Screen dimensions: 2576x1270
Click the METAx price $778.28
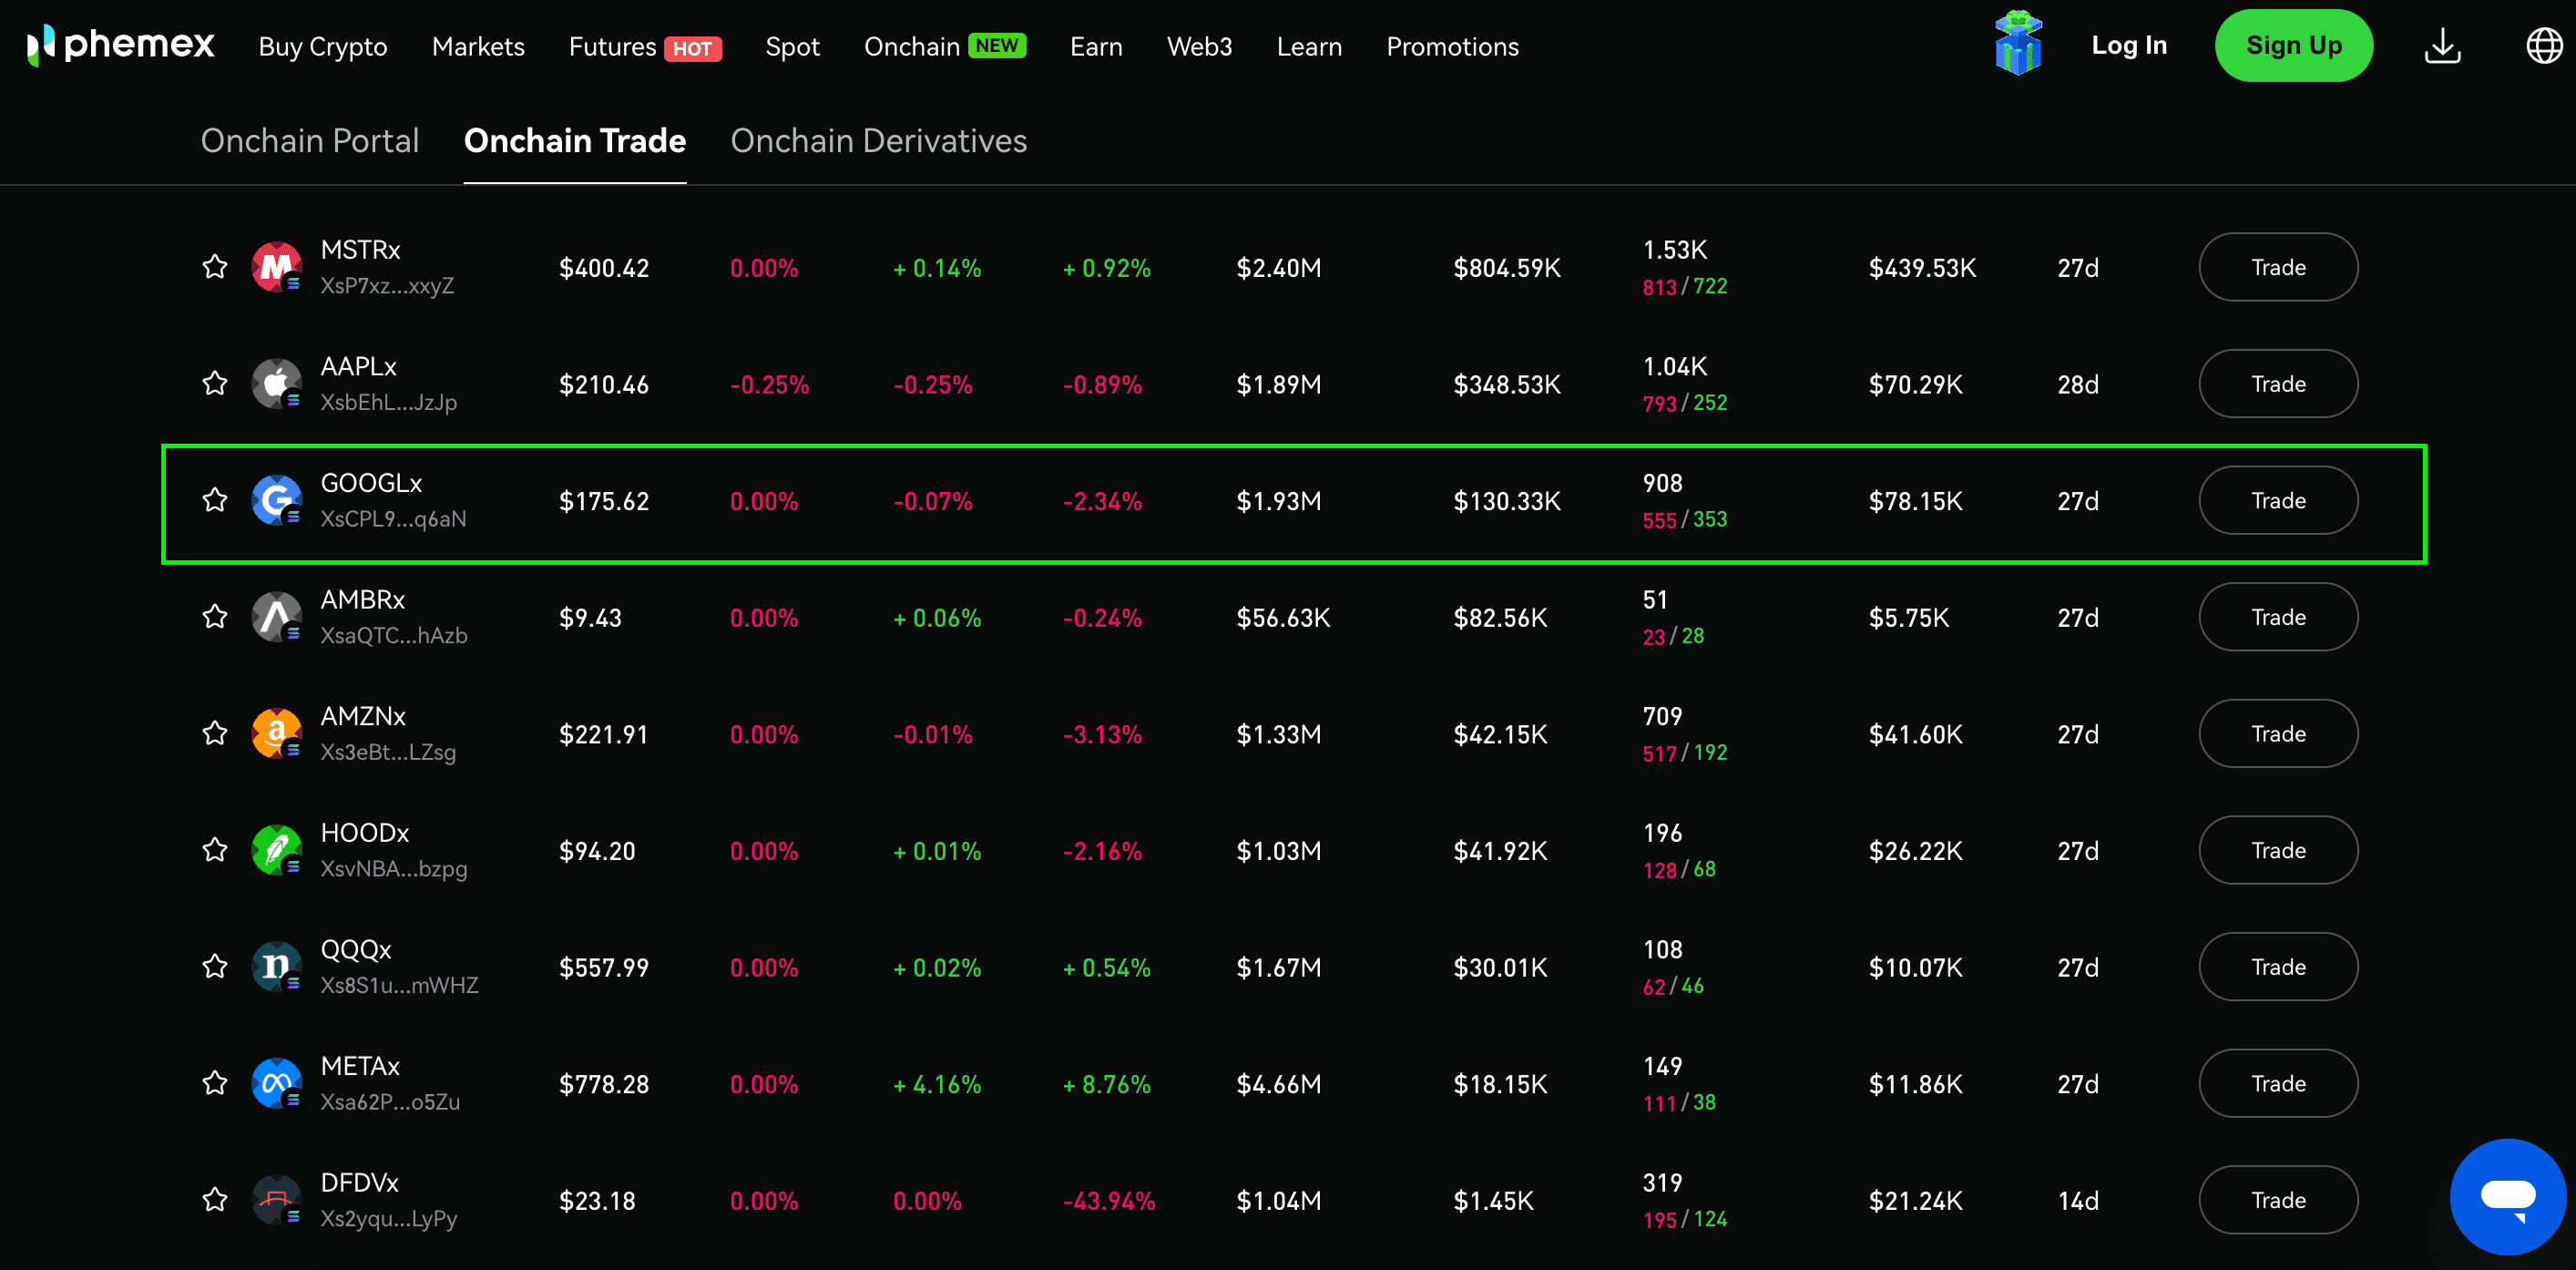pos(604,1084)
